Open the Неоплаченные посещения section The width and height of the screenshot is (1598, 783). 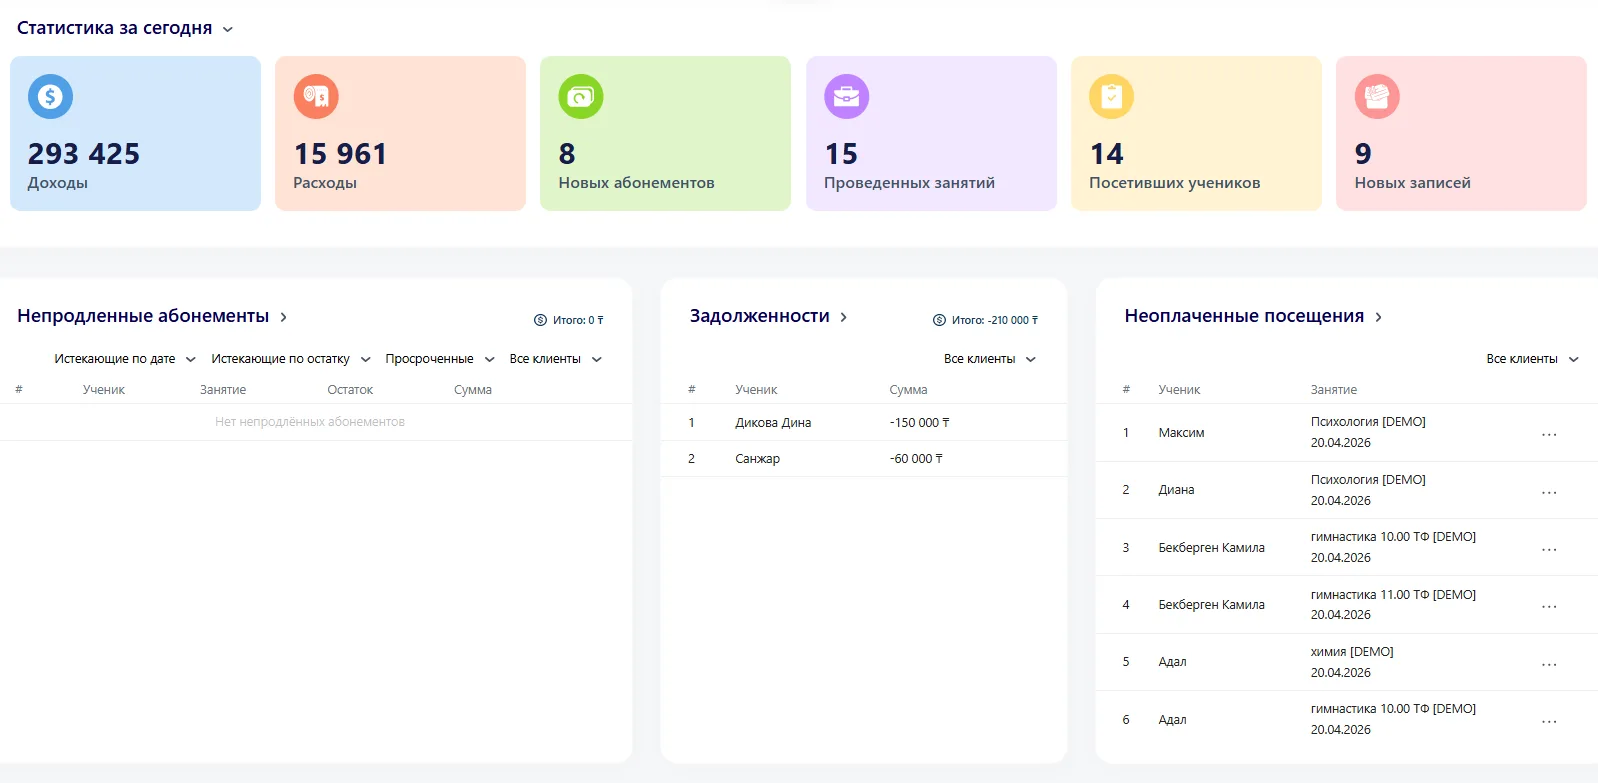tap(1253, 317)
